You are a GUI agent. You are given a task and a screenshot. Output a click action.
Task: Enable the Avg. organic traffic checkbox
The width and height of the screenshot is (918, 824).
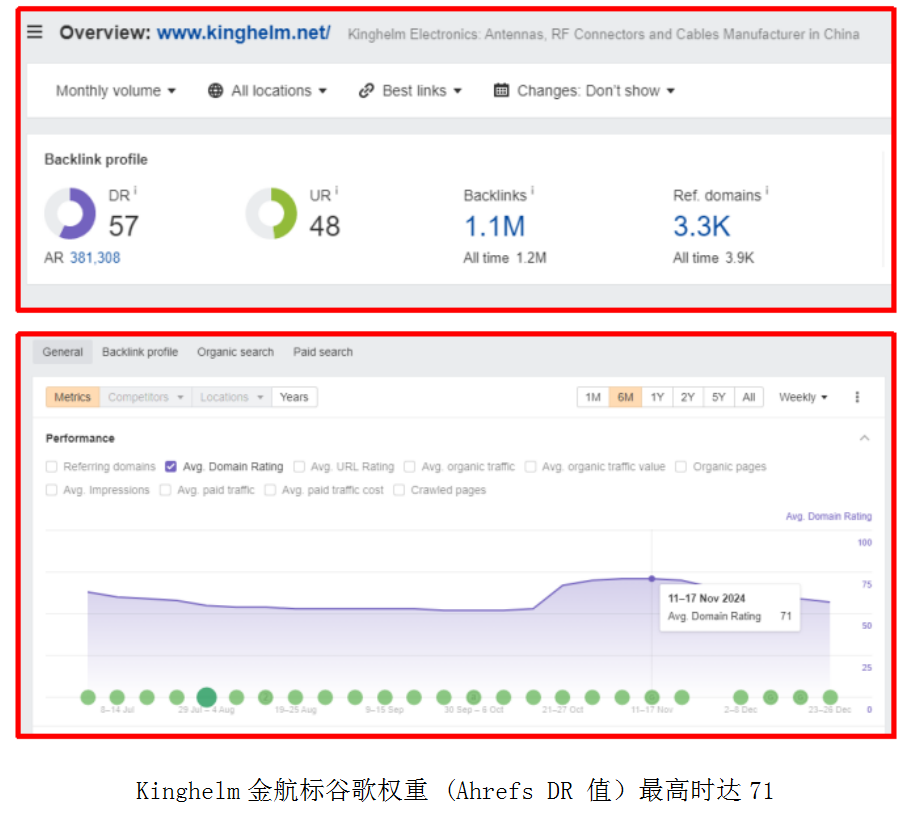410,467
